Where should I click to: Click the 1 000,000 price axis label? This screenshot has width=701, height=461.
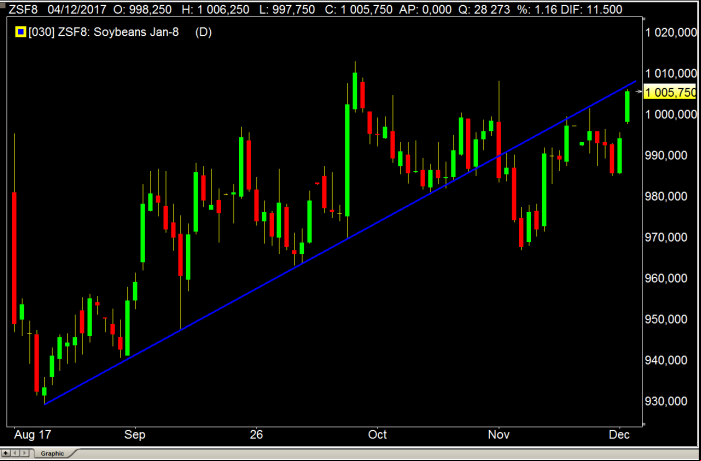[x=671, y=114]
